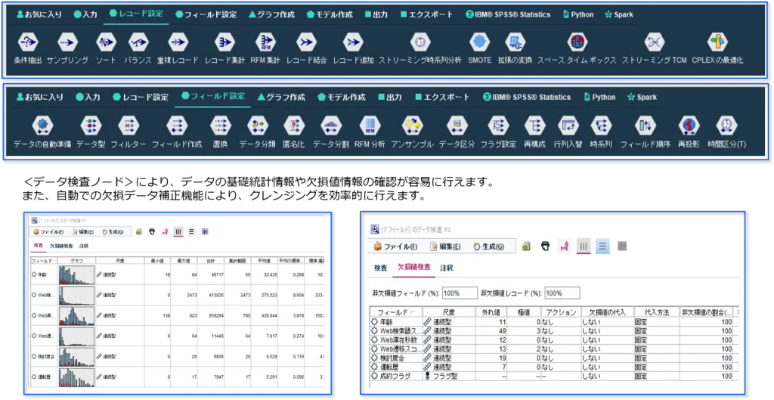Choose the 再構成 node icon
The height and width of the screenshot is (400, 774).
534,126
